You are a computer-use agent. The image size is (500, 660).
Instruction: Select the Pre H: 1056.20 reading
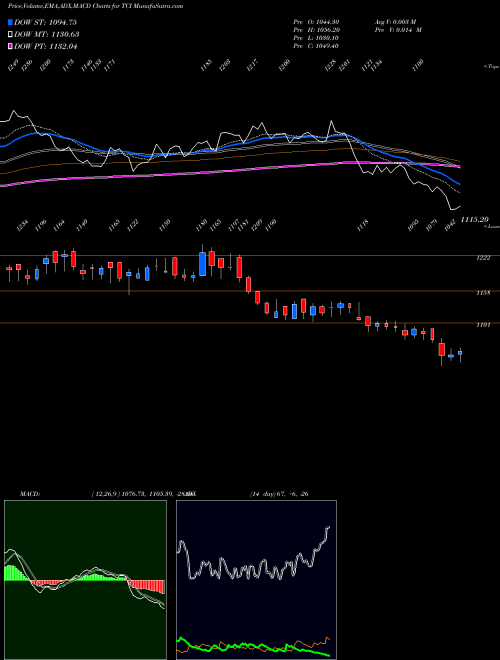(316, 30)
